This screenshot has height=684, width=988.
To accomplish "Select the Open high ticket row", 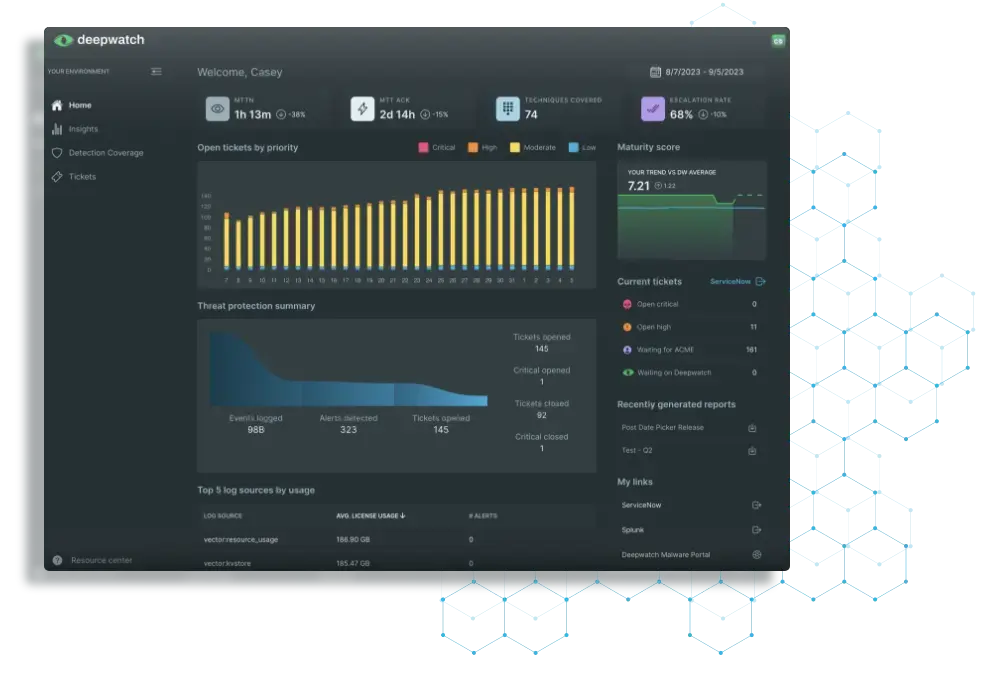I will (691, 327).
